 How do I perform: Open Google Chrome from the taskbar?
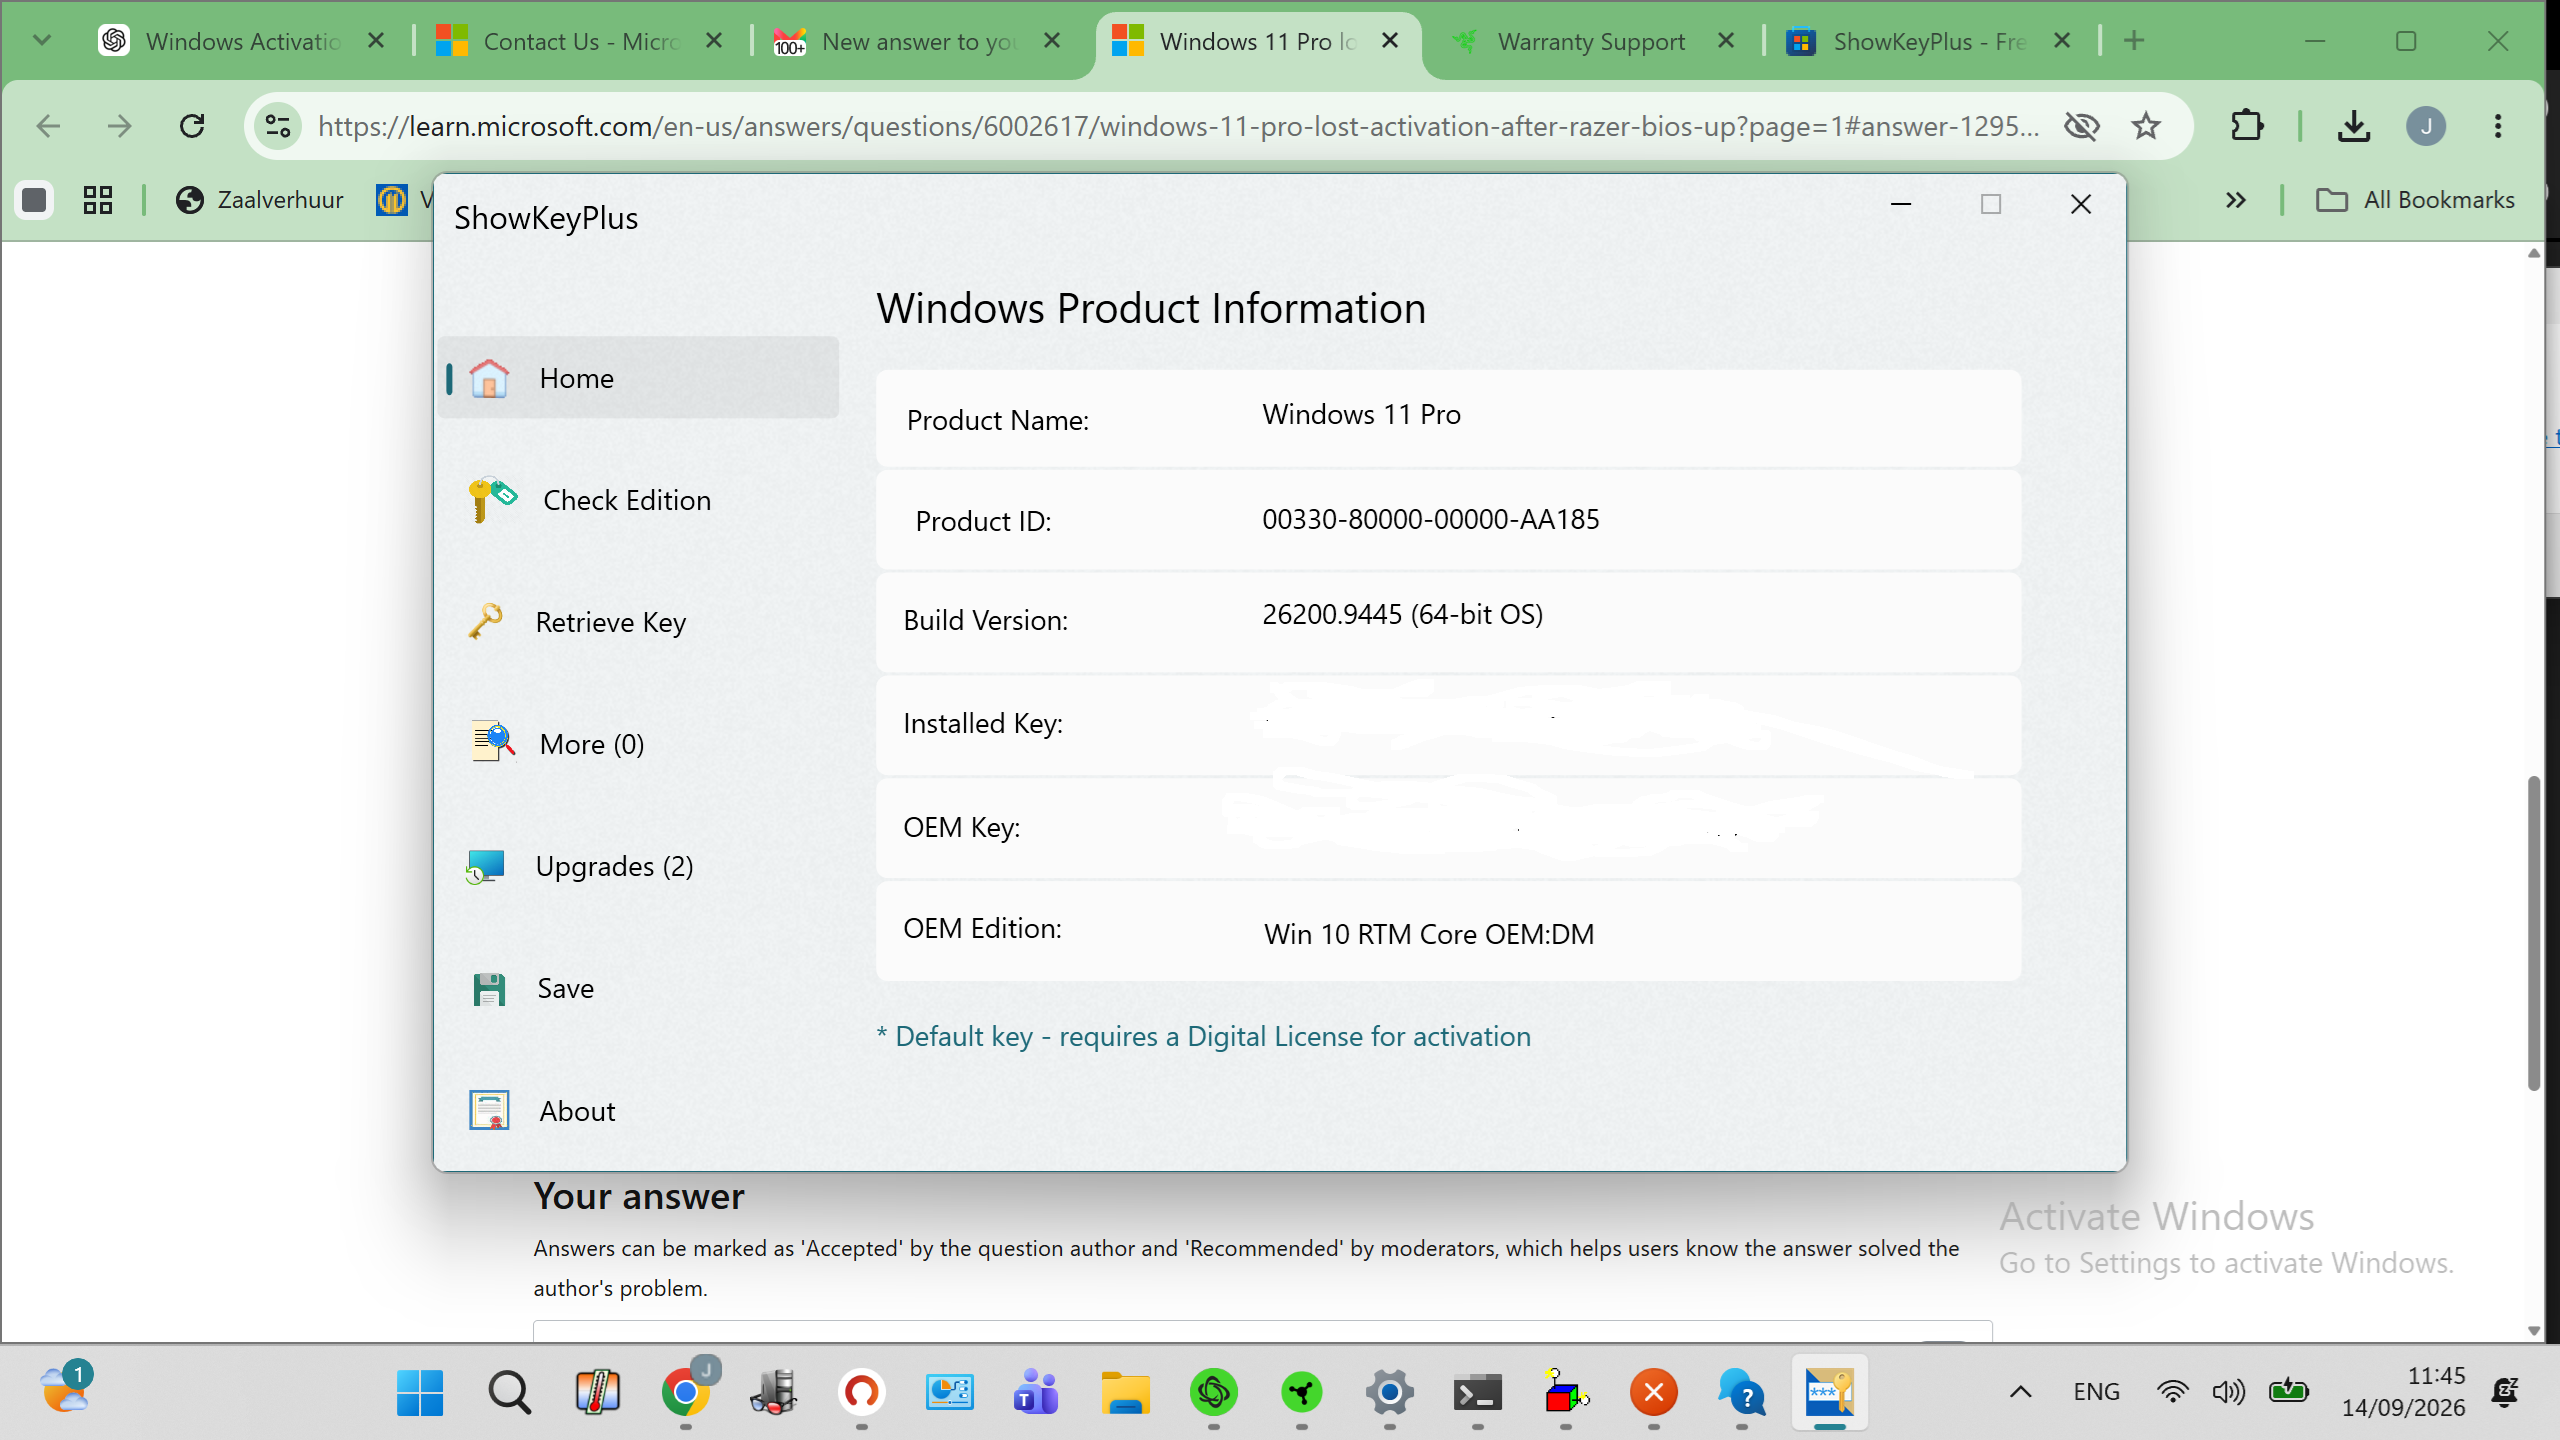click(685, 1392)
